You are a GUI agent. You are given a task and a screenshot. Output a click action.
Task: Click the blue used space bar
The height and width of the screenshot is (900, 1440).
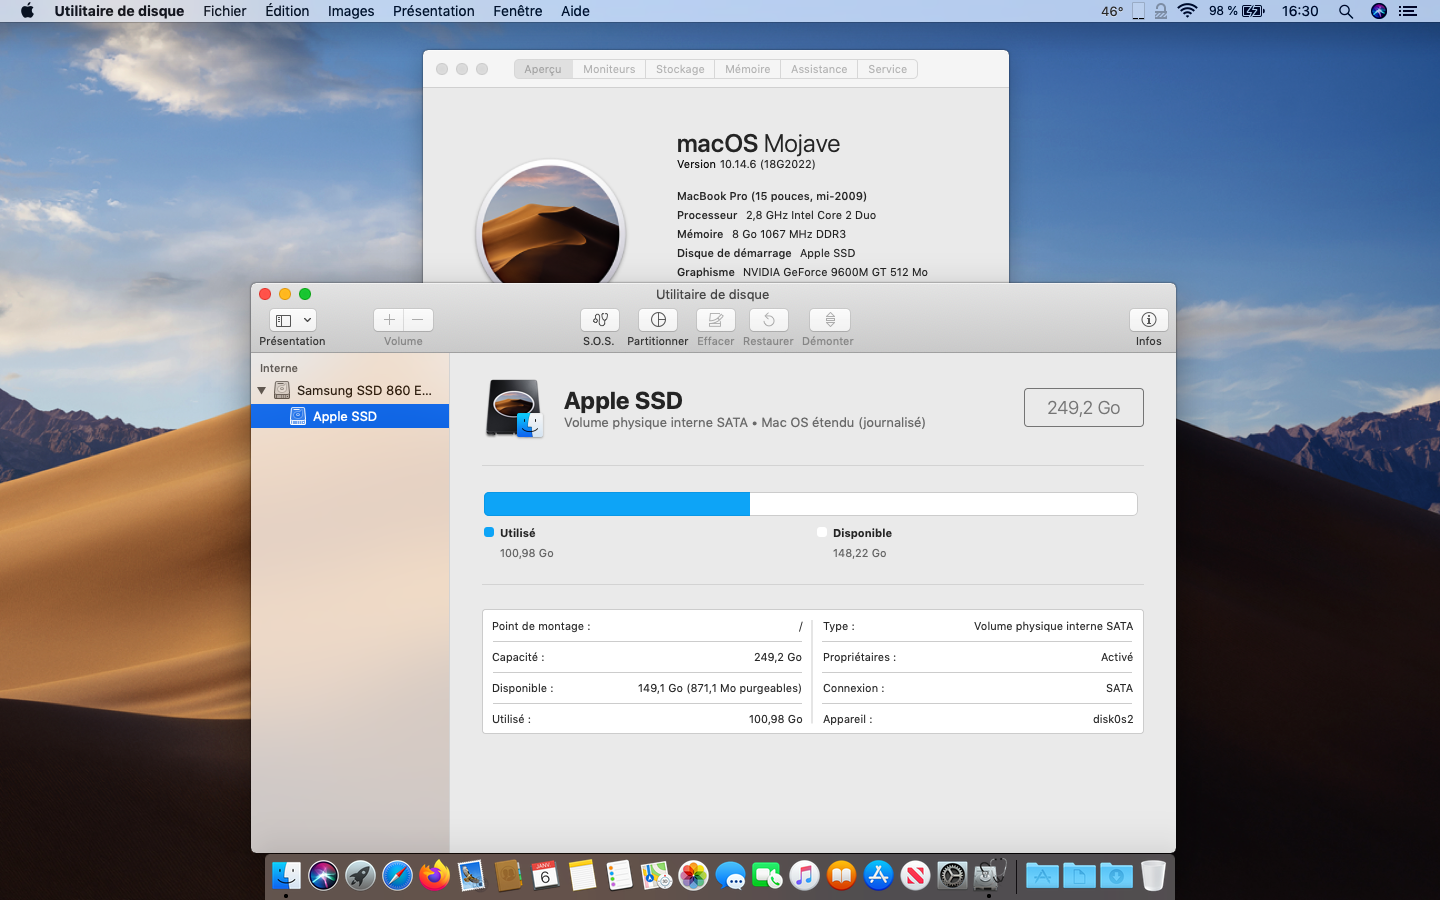tap(616, 504)
